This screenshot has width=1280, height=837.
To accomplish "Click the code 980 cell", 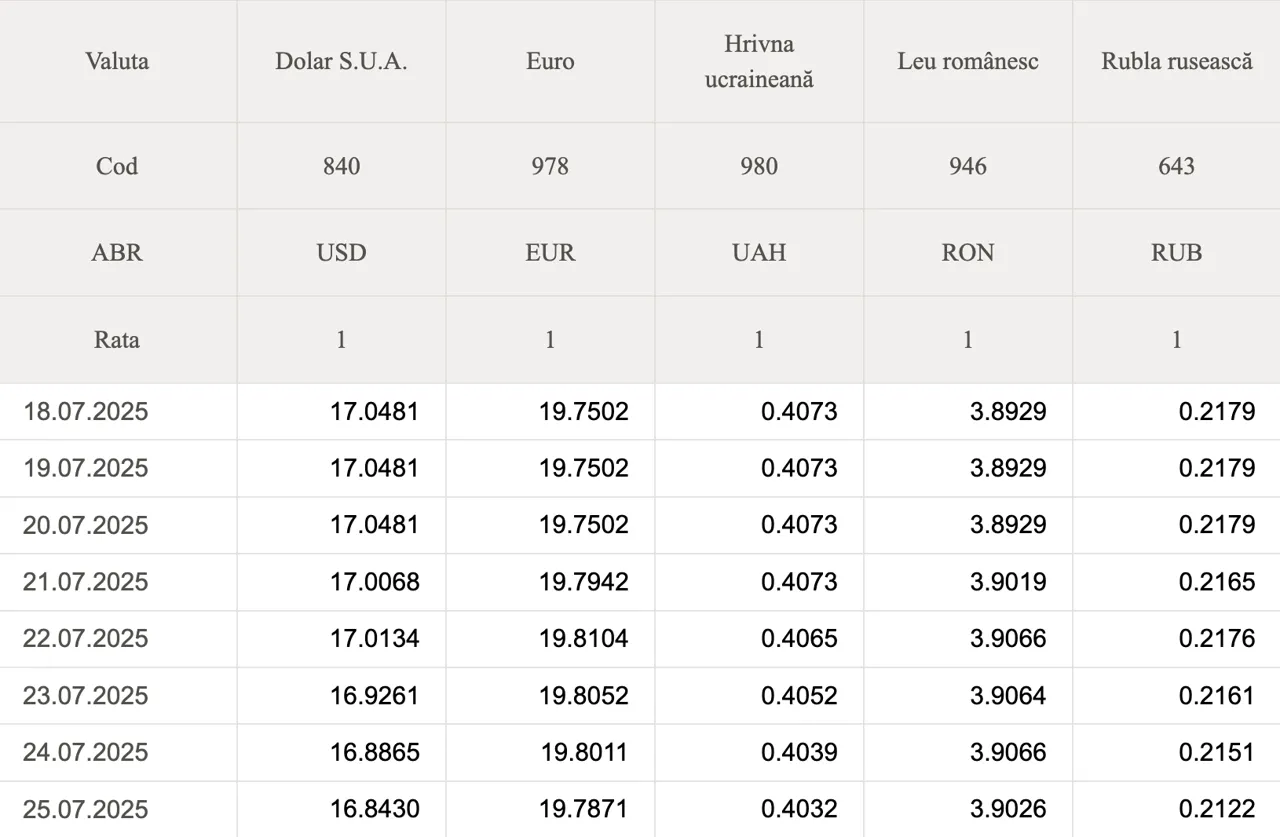I will pyautogui.click(x=759, y=166).
